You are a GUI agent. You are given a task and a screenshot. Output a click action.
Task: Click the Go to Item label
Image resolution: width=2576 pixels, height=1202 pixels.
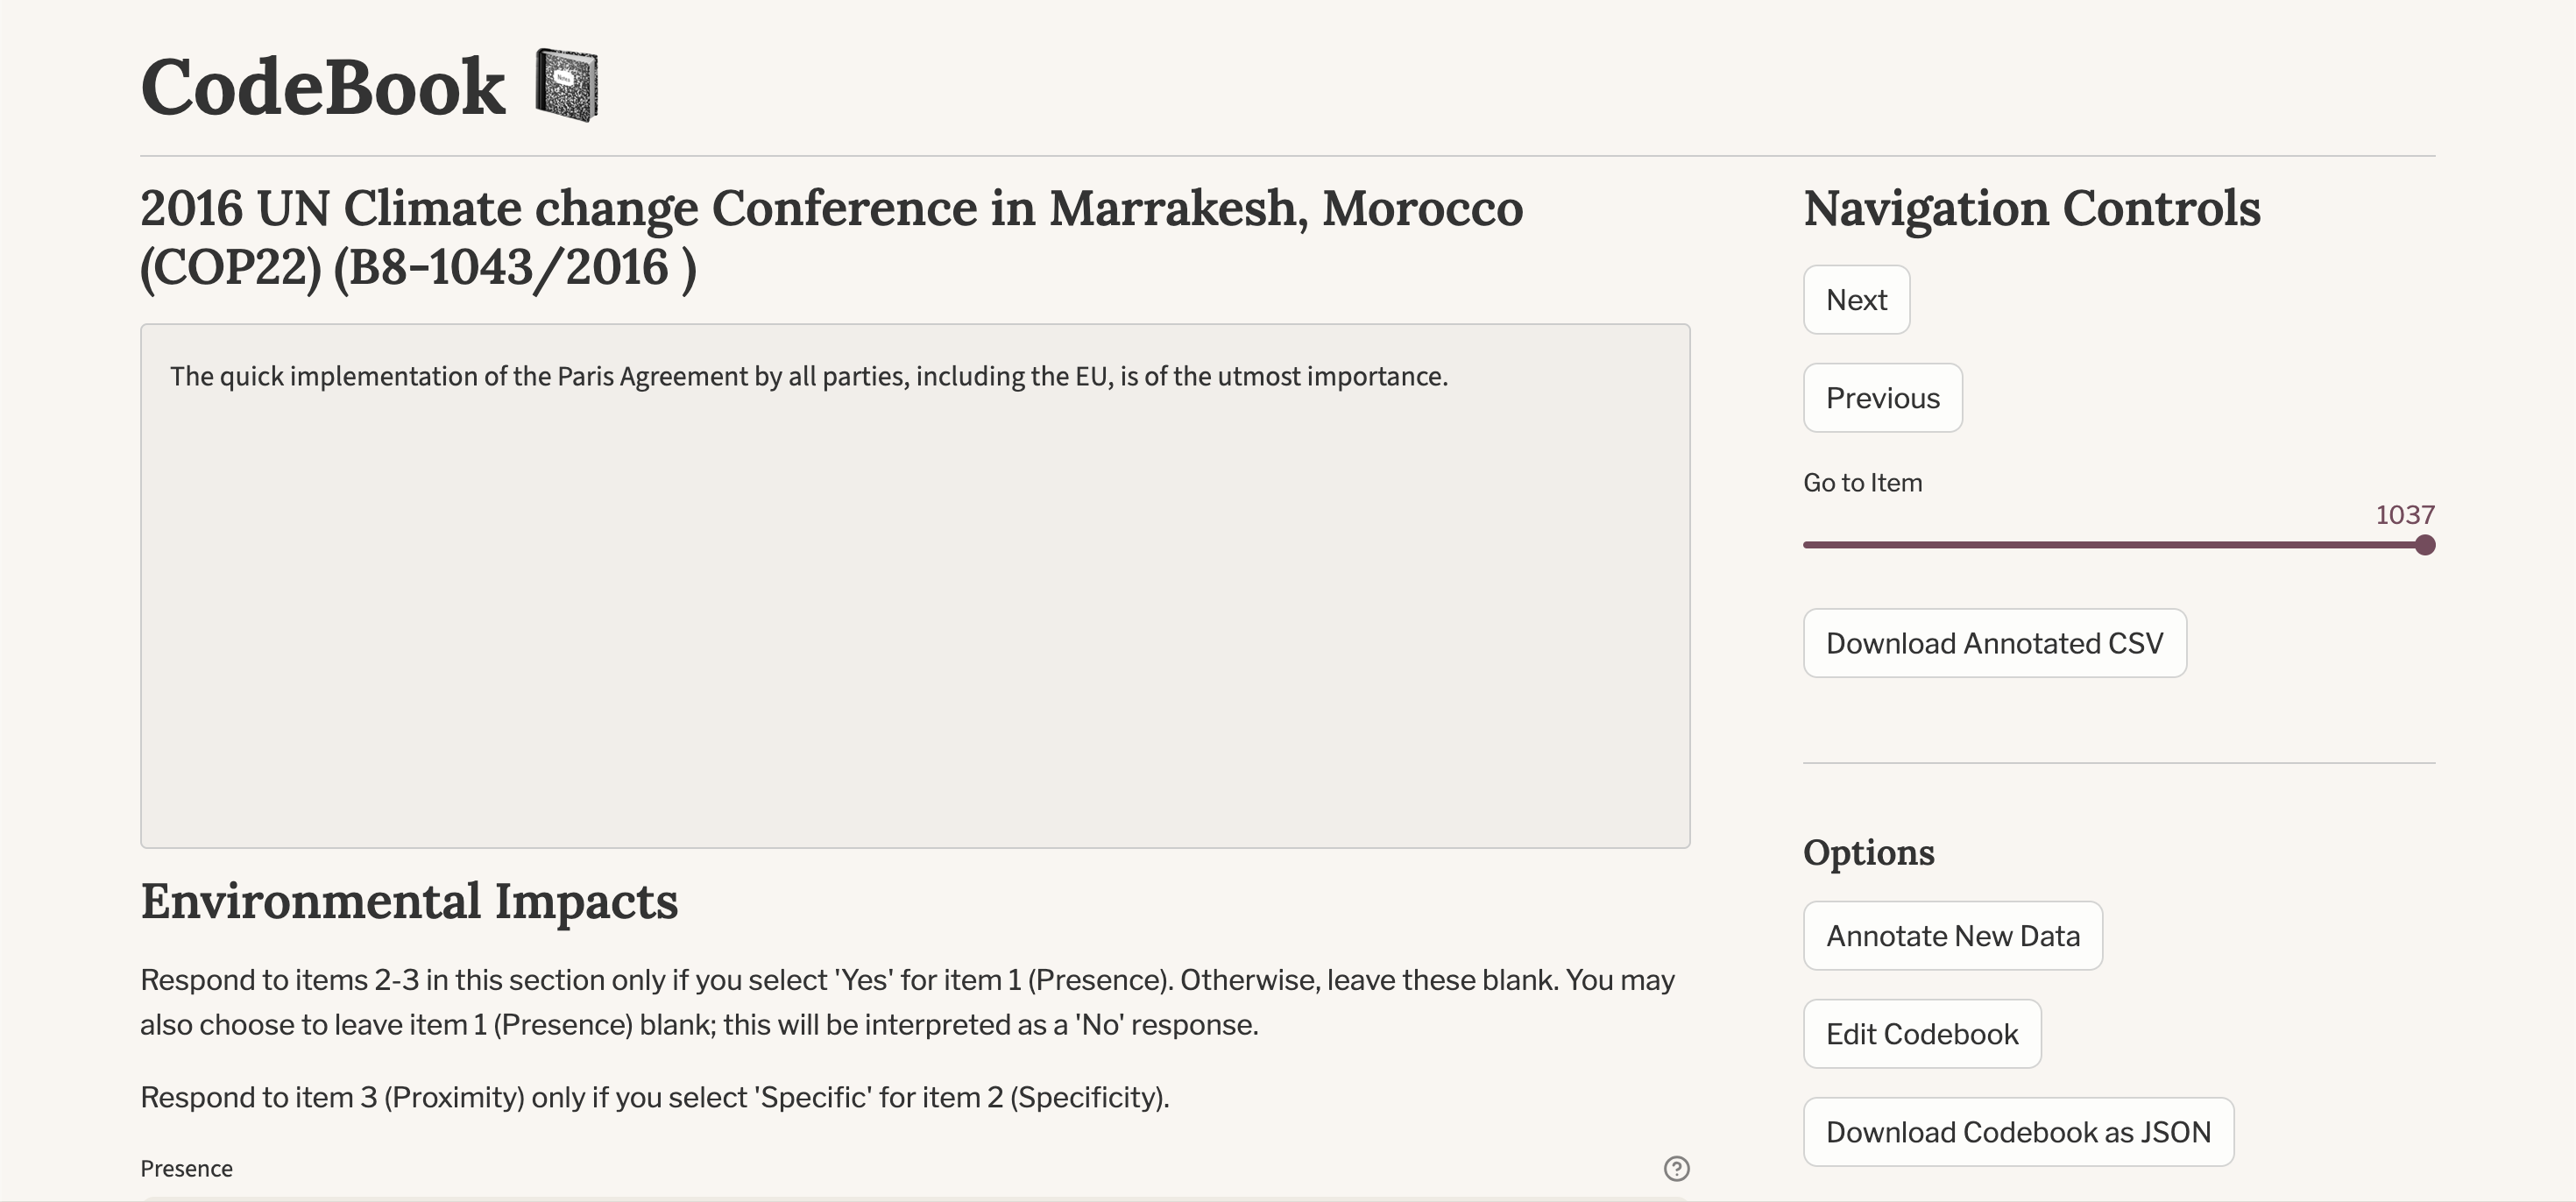[x=1862, y=483]
